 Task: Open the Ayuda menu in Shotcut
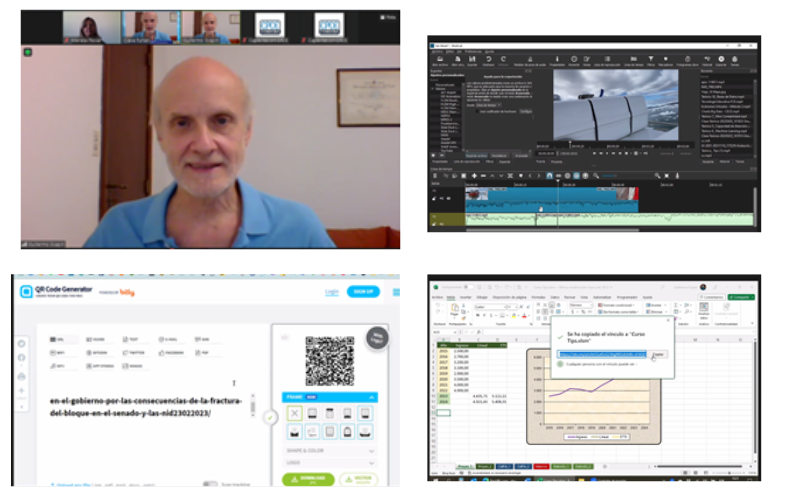point(490,52)
